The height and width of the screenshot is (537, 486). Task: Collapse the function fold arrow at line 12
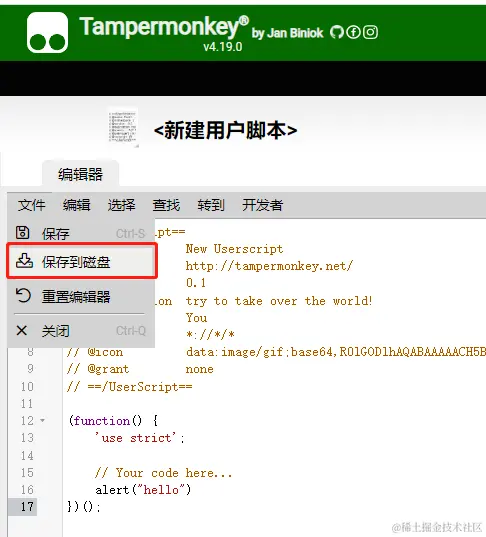[42, 420]
